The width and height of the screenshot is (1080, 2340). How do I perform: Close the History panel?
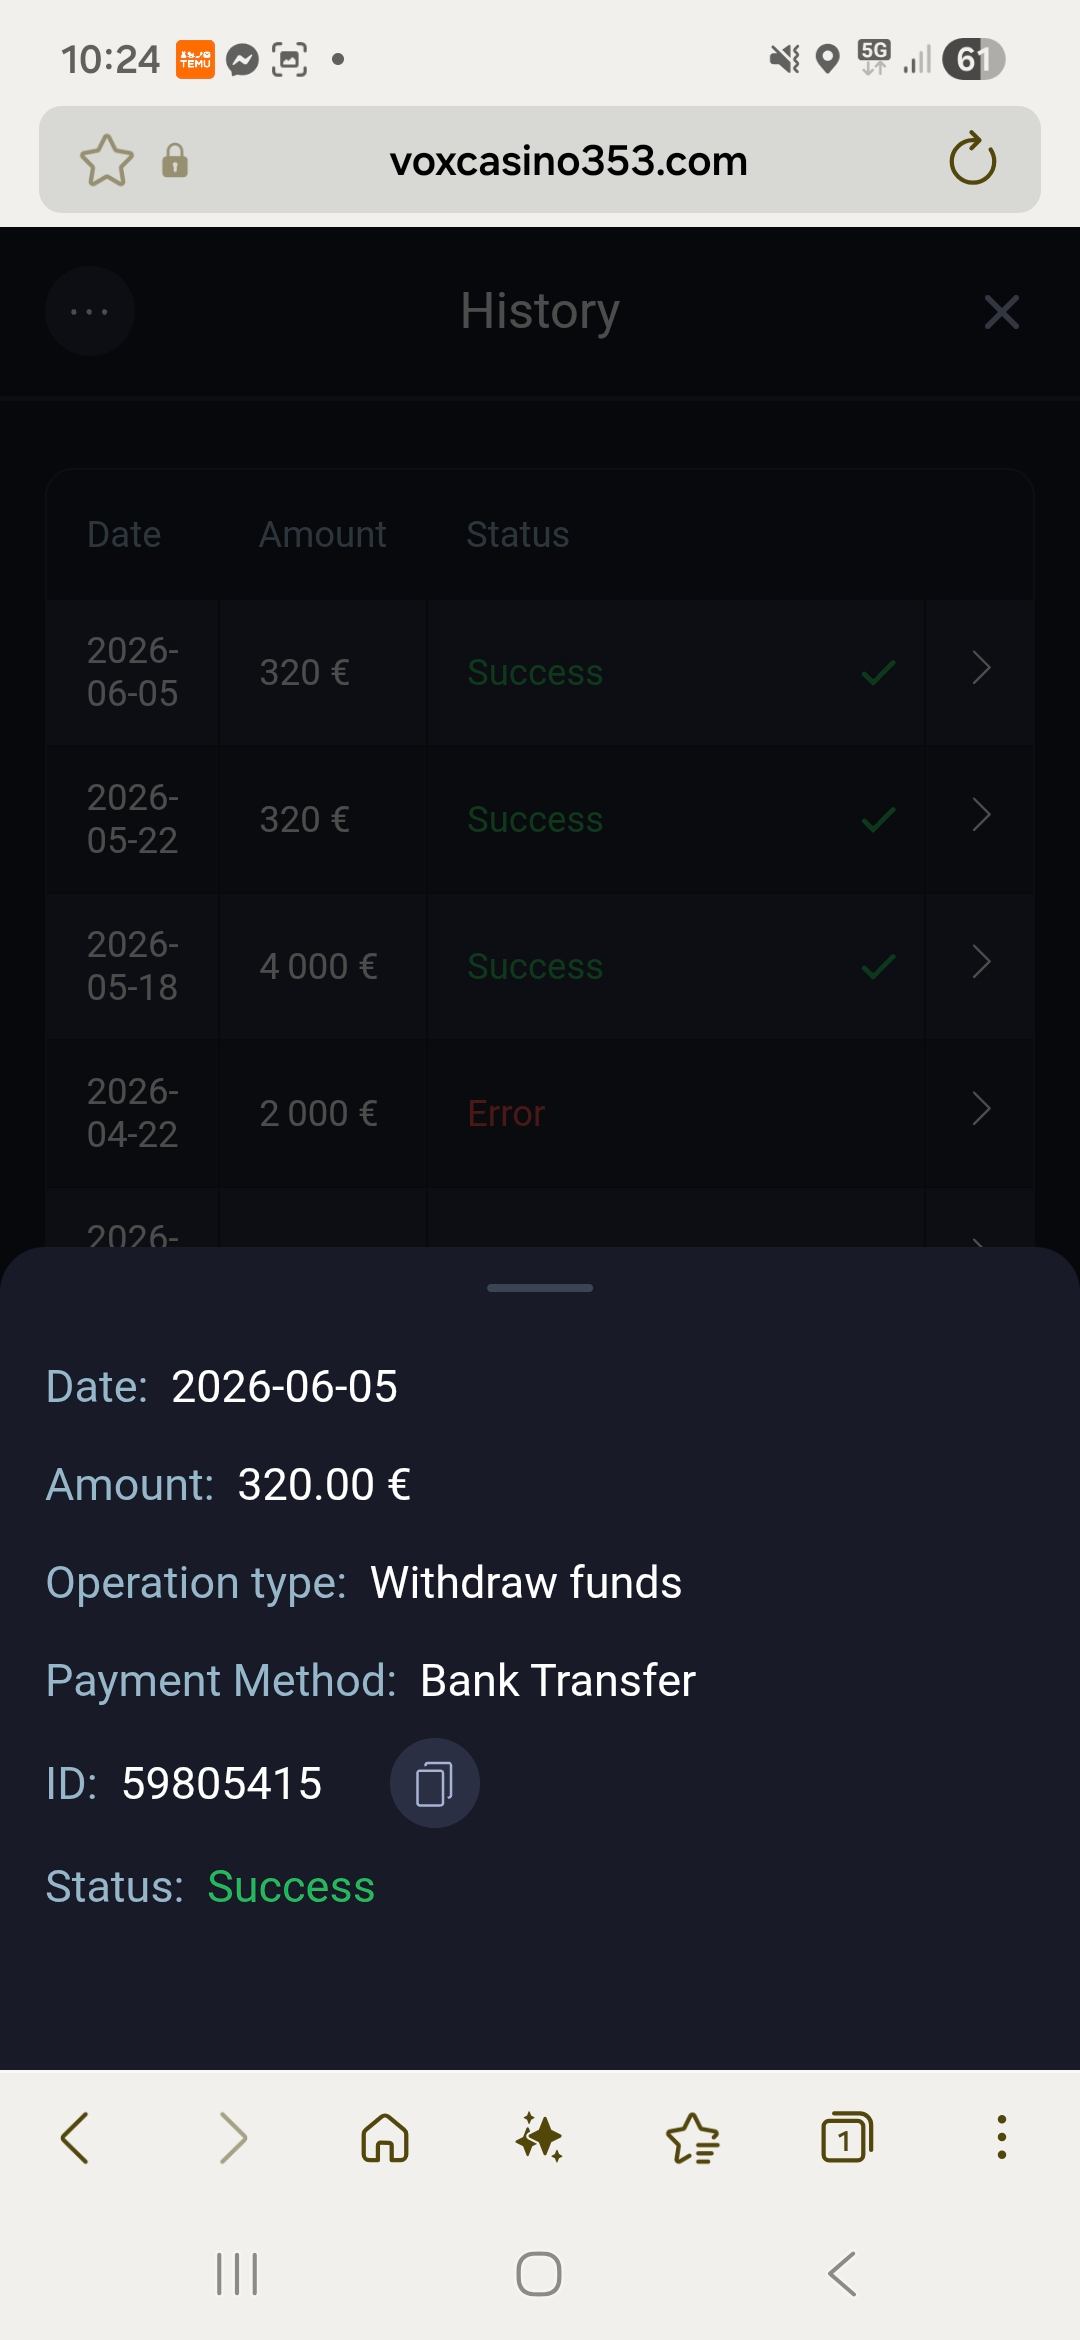pos(1001,312)
